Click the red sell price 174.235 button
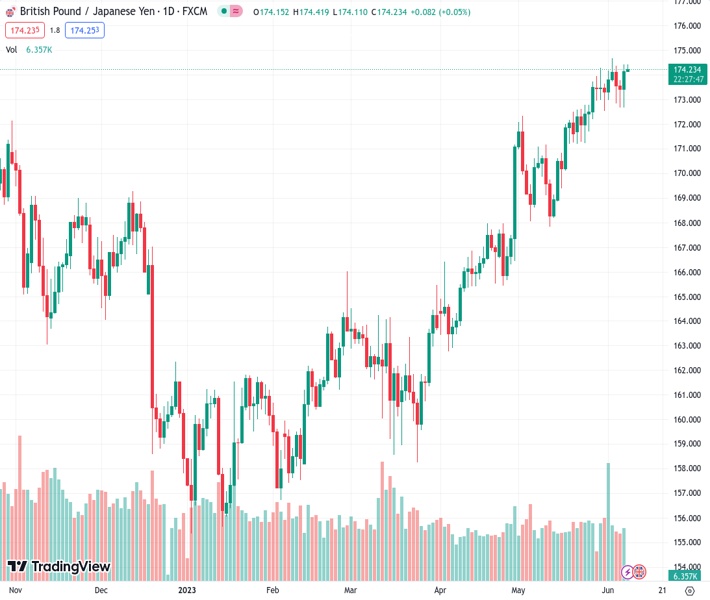Image resolution: width=710 pixels, height=600 pixels. pyautogui.click(x=24, y=30)
